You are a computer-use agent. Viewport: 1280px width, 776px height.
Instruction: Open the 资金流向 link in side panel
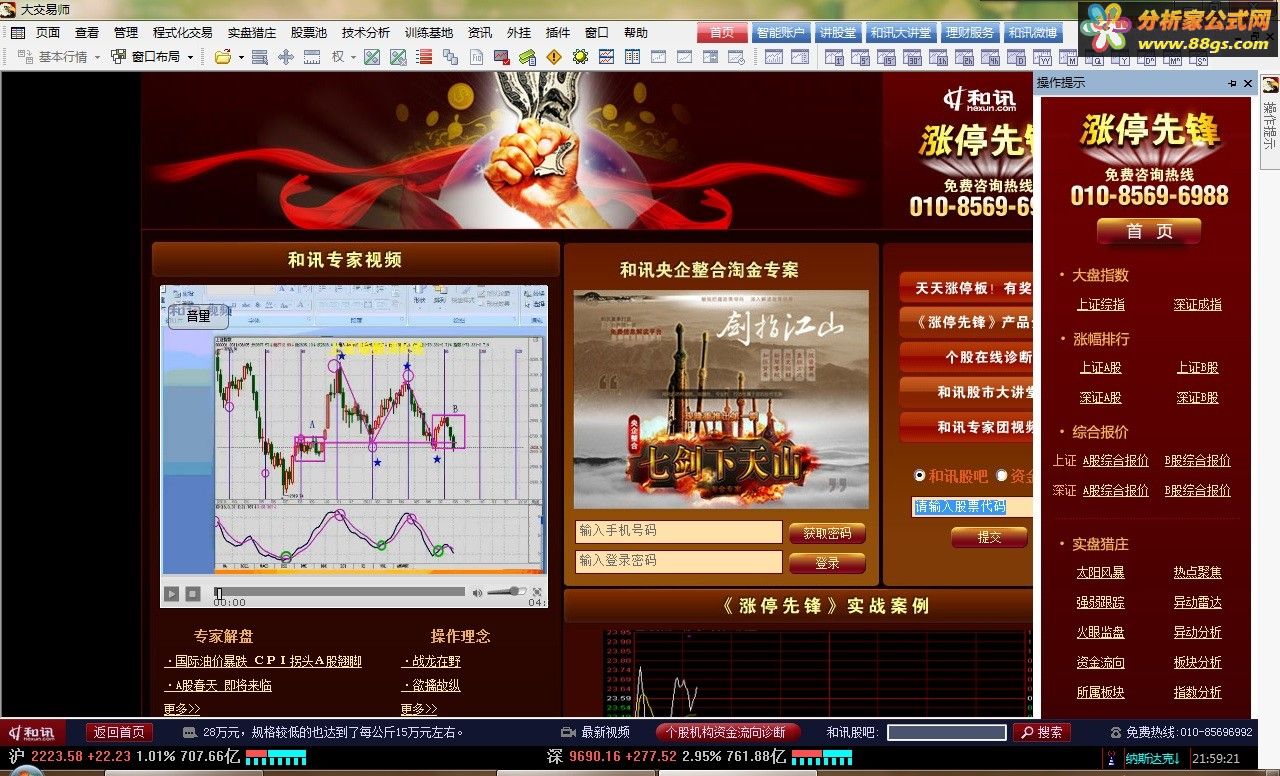1100,662
